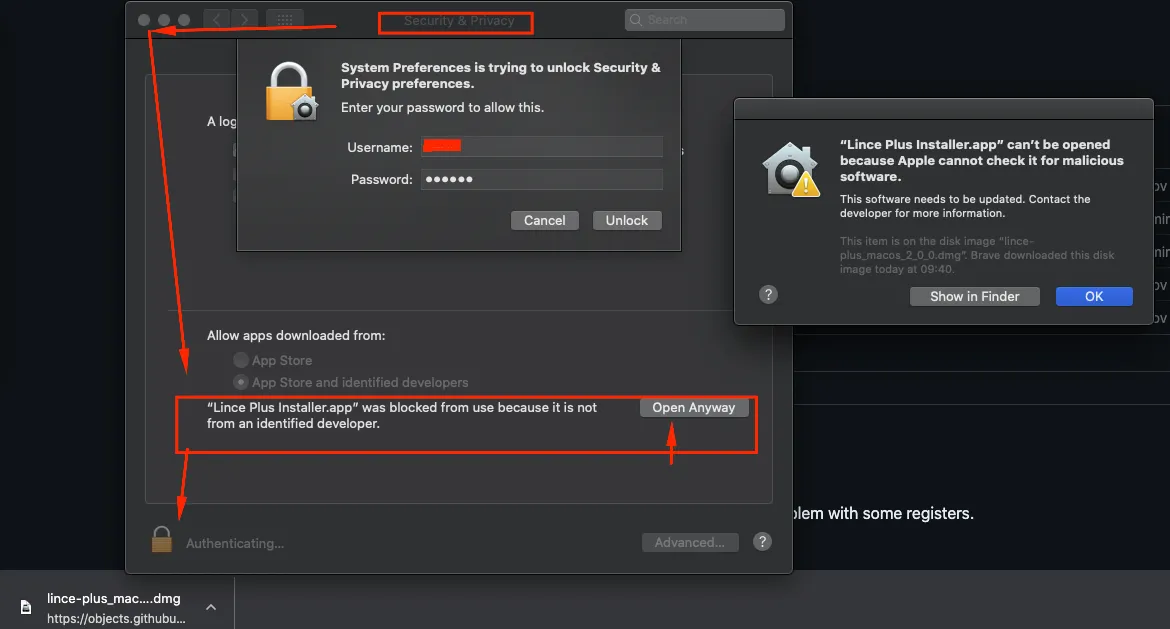Click "Enter your password to allow this." text
The image size is (1170, 629).
click(442, 107)
